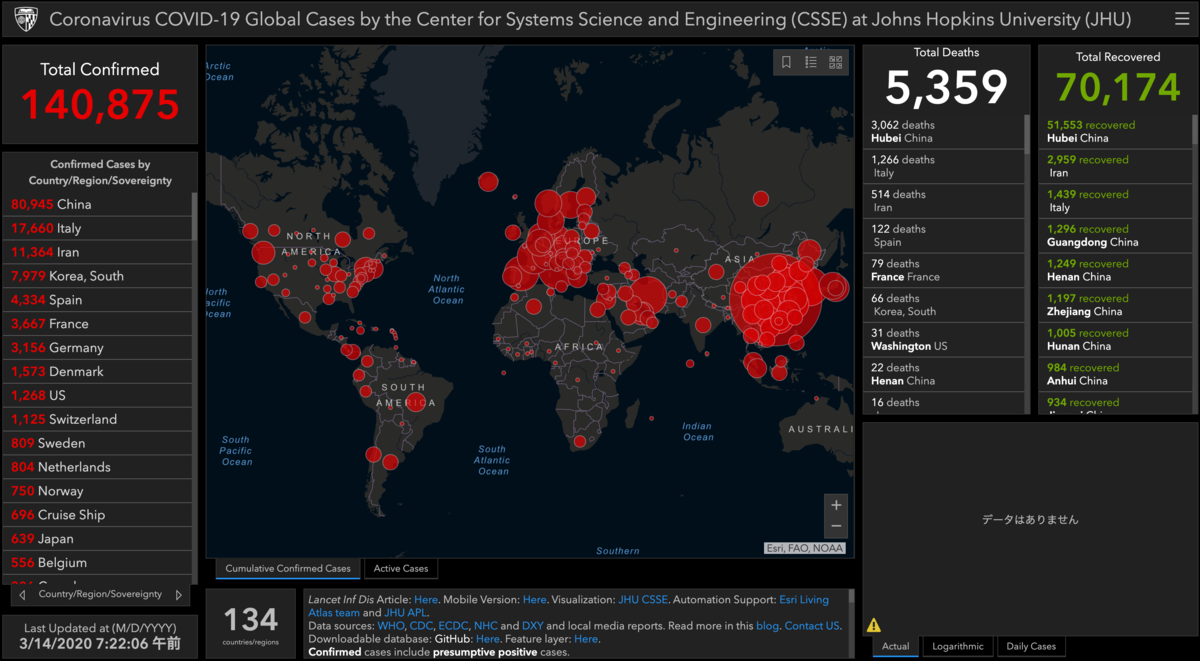Click 122 deaths Spain entry

point(943,236)
